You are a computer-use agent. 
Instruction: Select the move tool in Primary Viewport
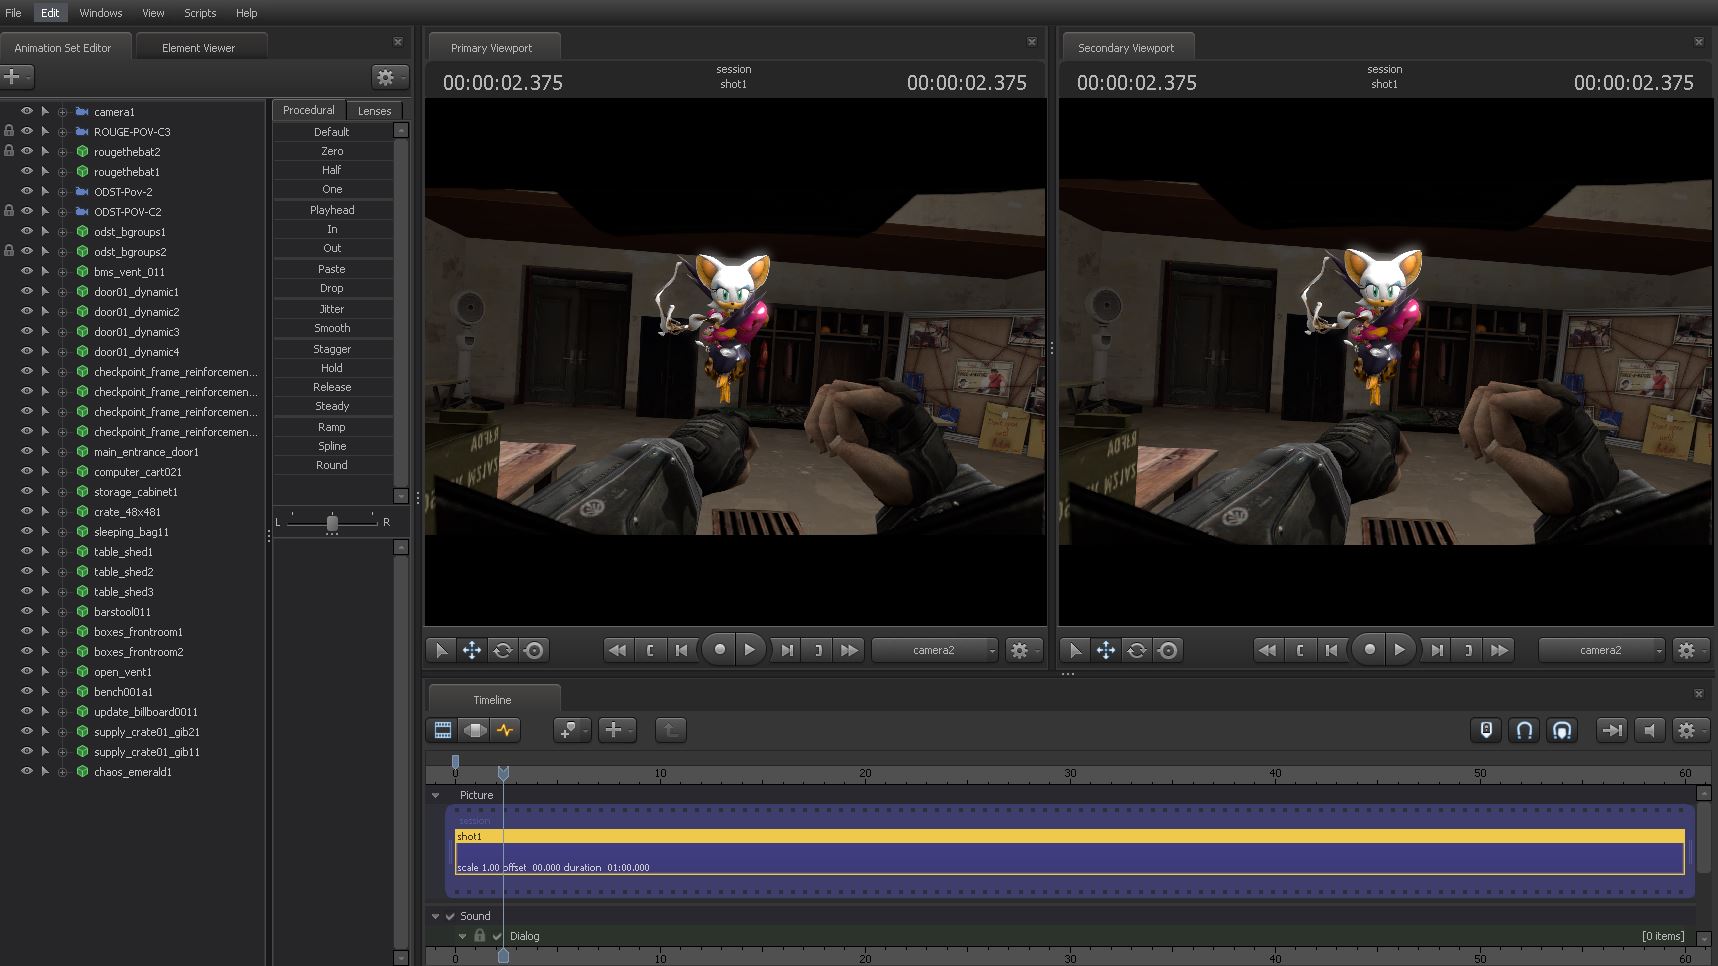pyautogui.click(x=471, y=650)
